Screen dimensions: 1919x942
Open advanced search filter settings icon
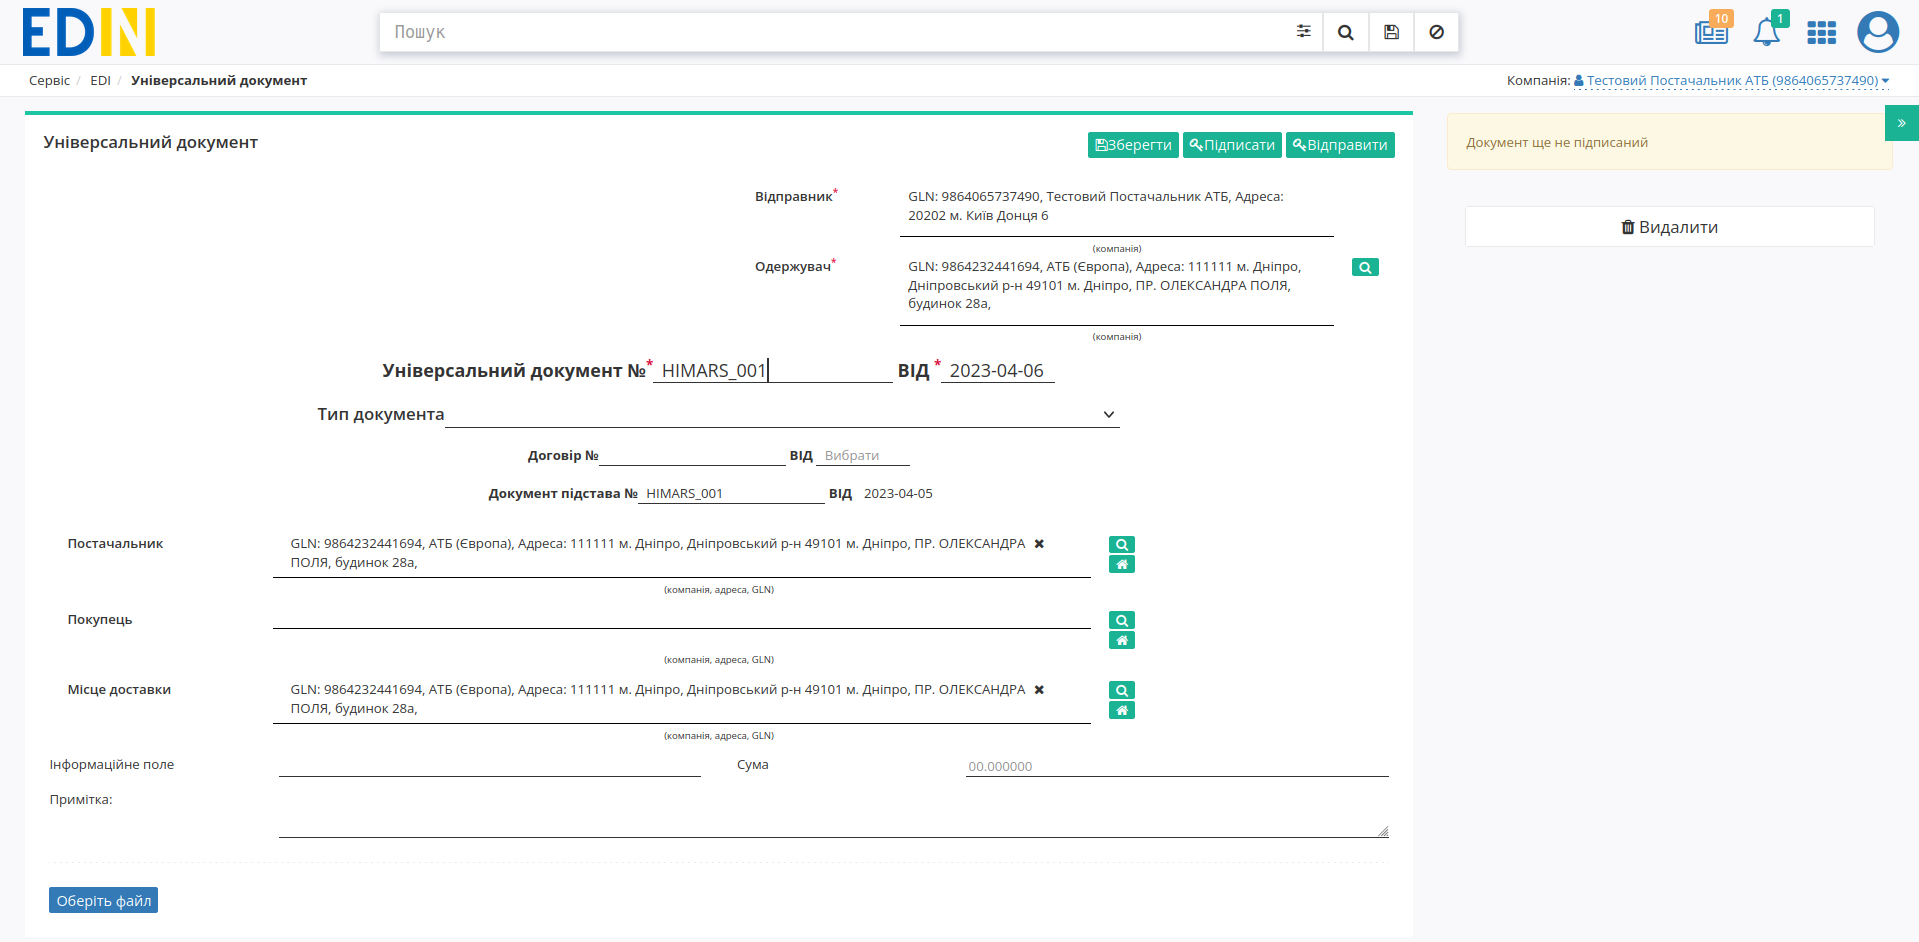point(1303,32)
